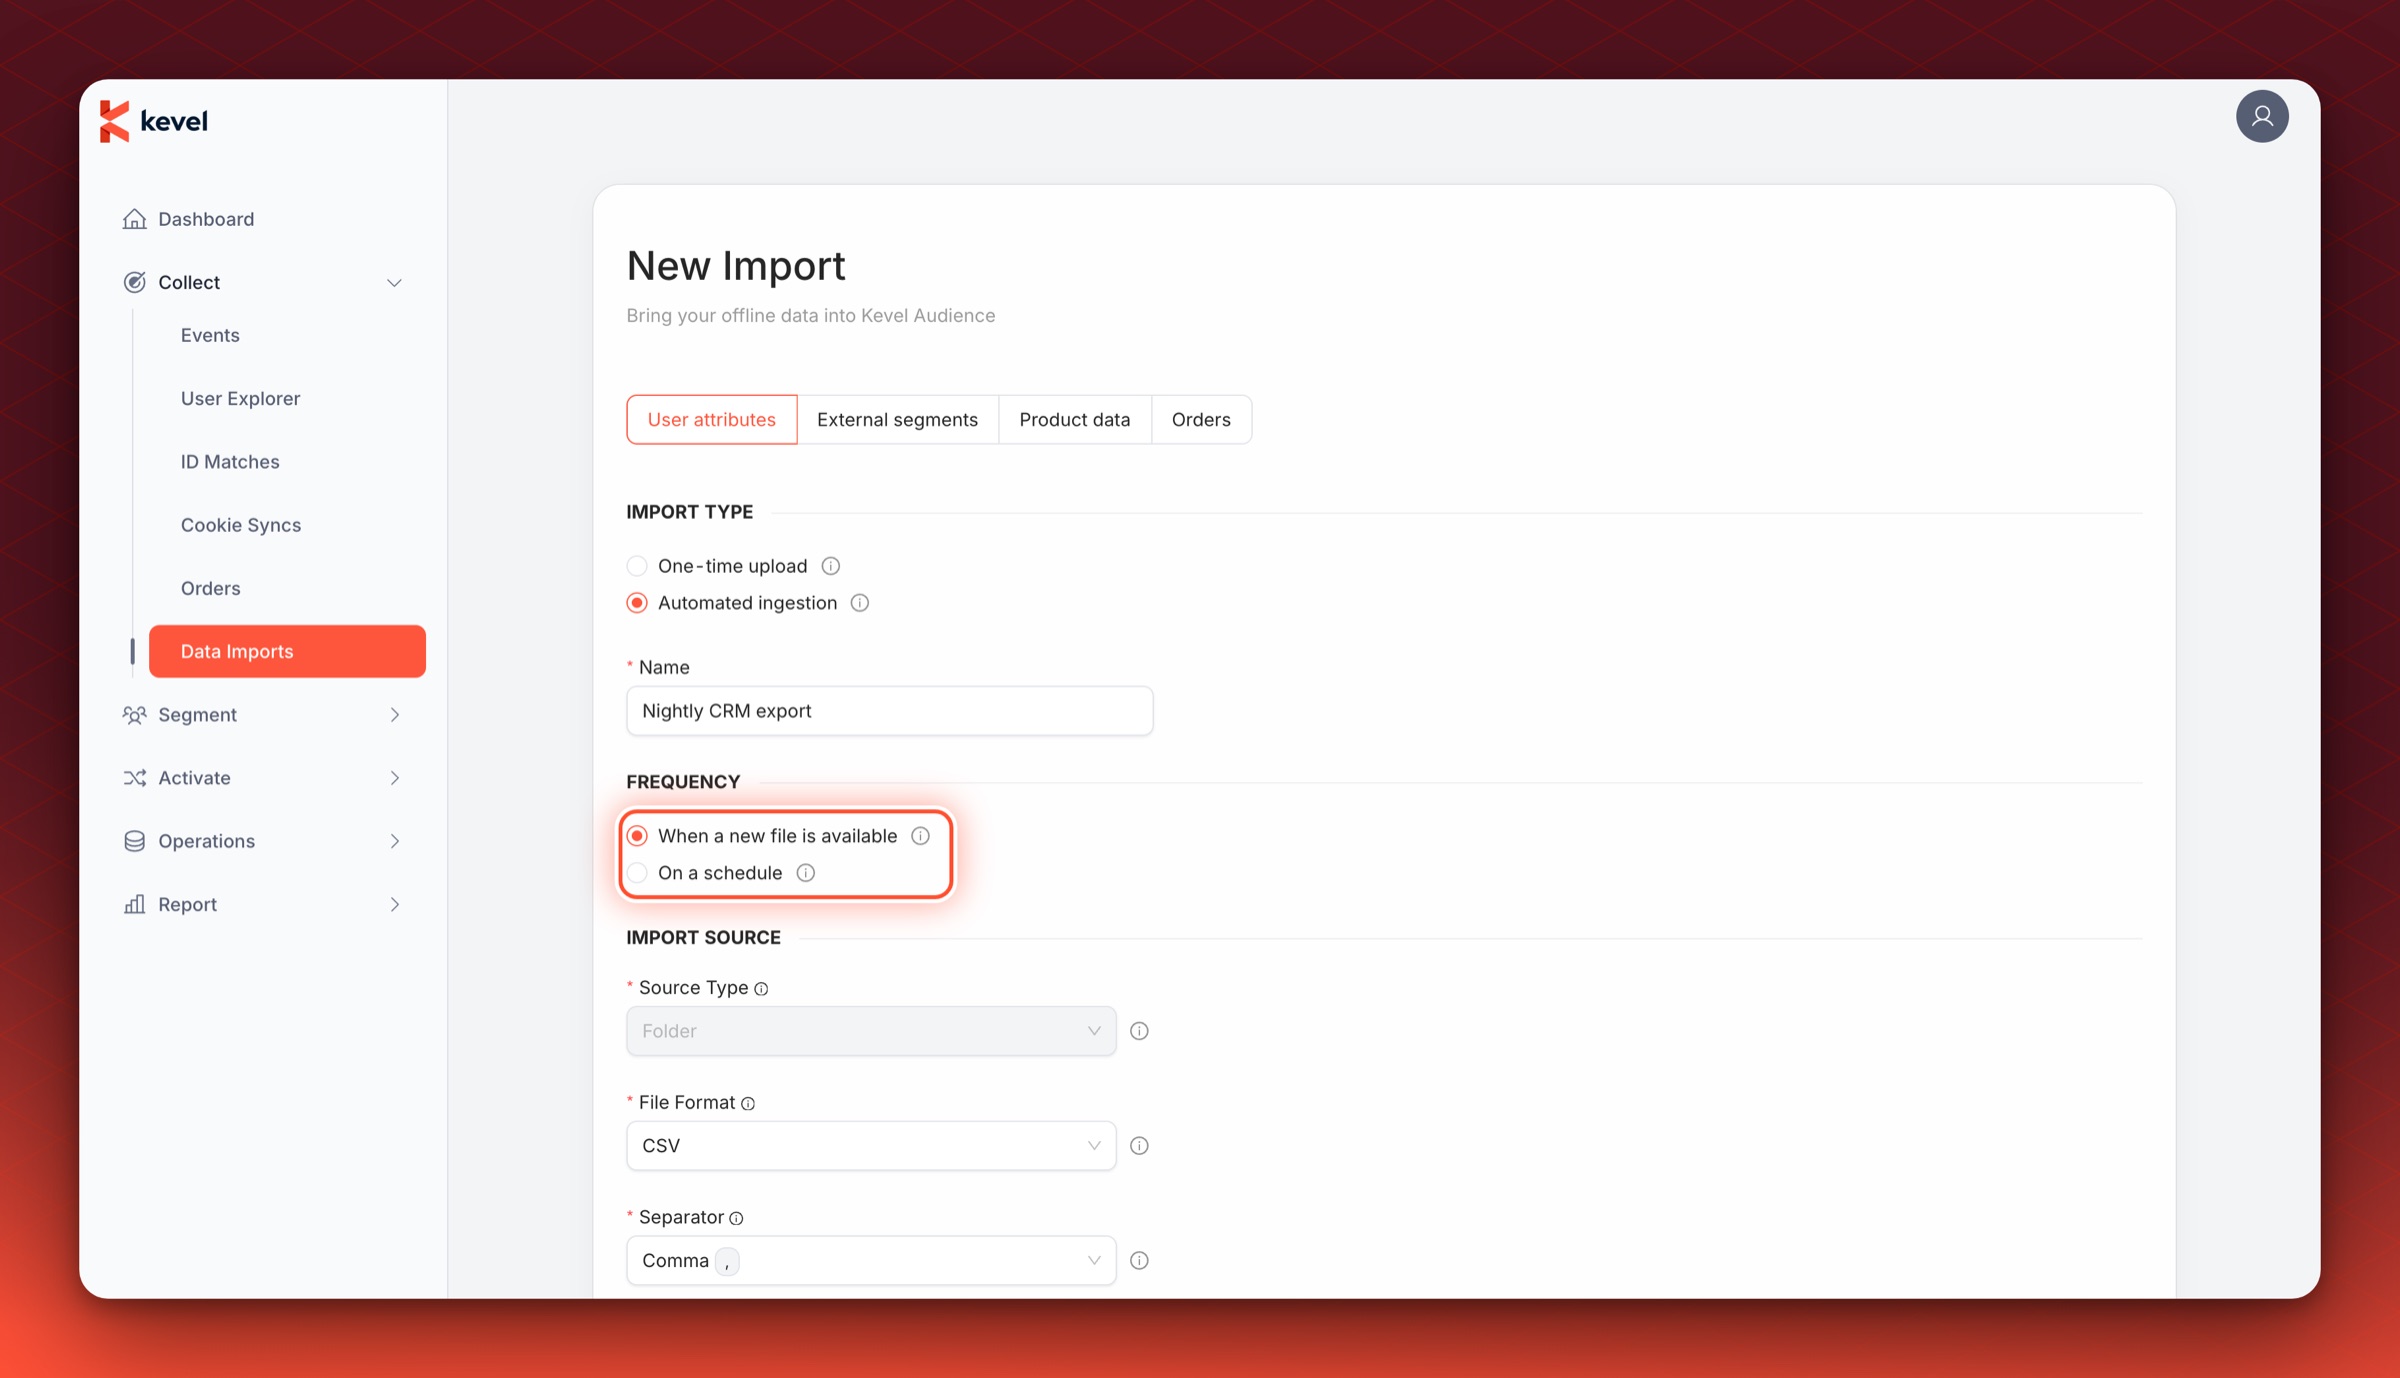Open the Separator Comma dropdown
2400x1378 pixels.
[871, 1261]
